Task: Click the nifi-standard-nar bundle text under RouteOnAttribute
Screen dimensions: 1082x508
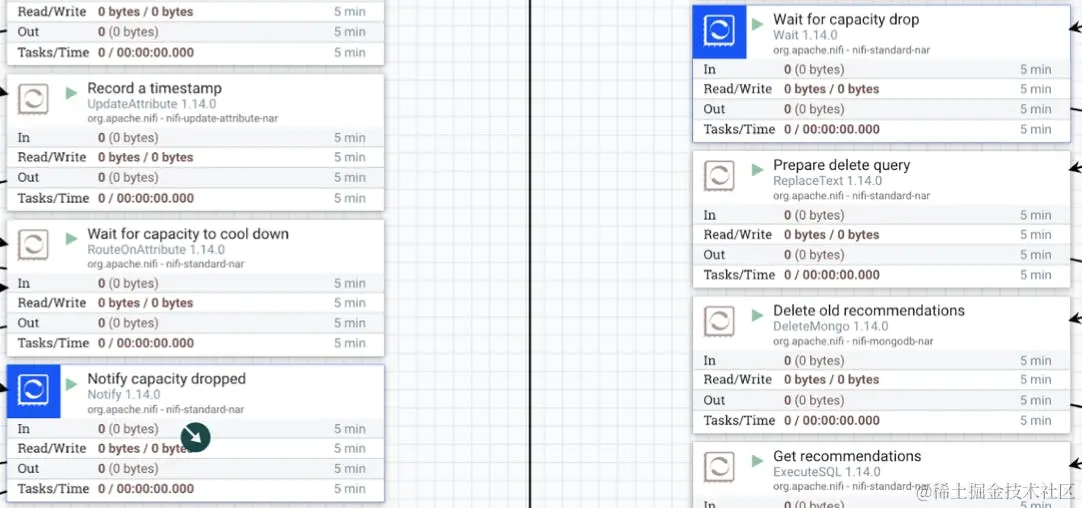Action: [x=166, y=264]
